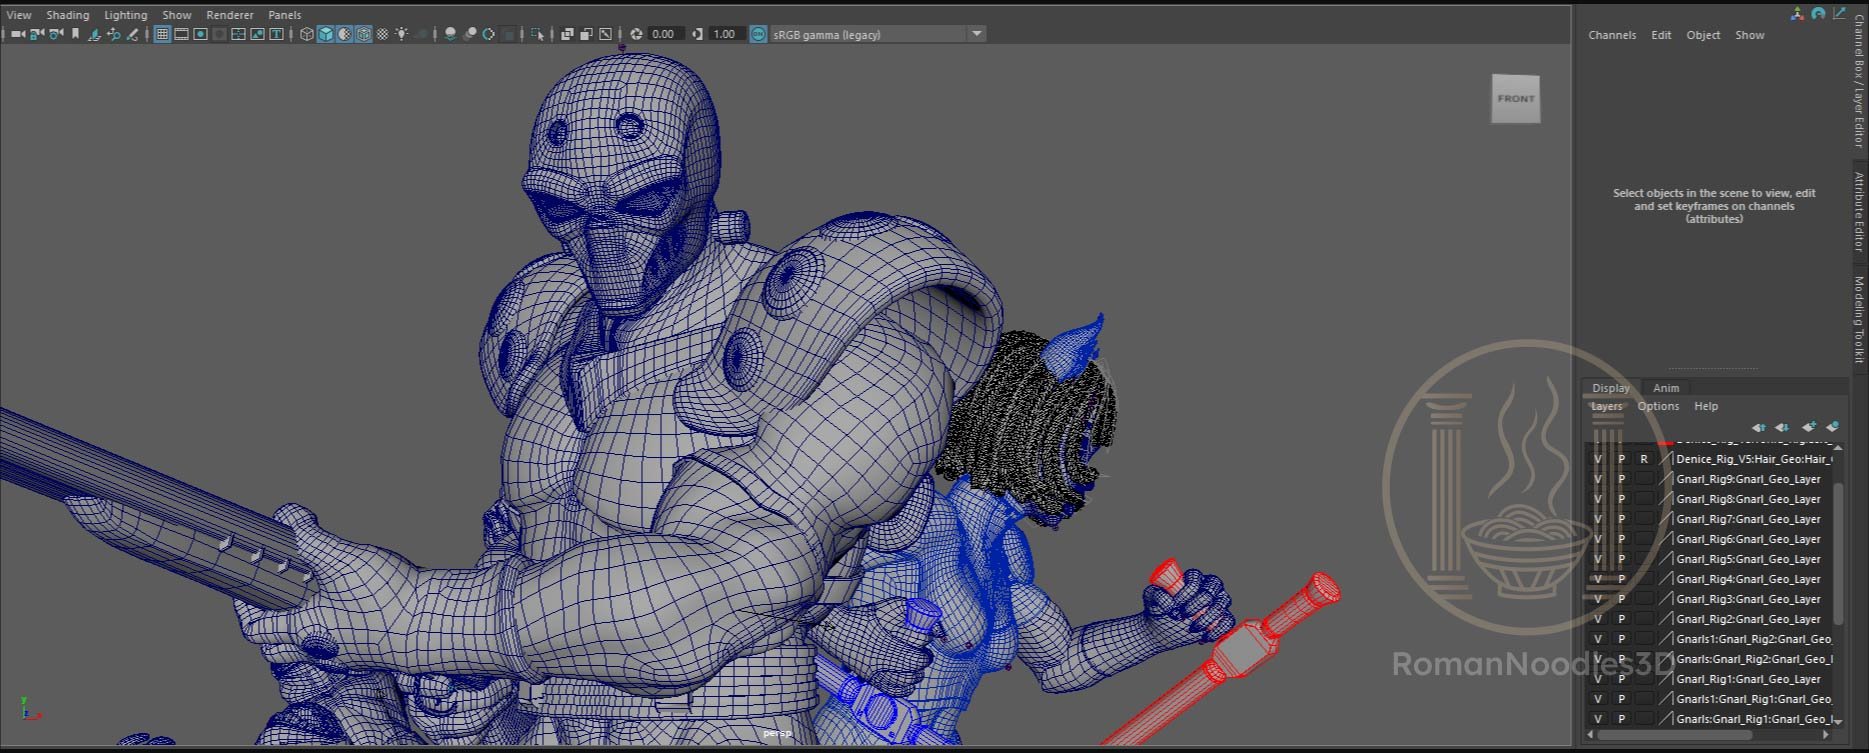Click the FRONT face of view cube
1869x753 pixels.
(x=1515, y=99)
